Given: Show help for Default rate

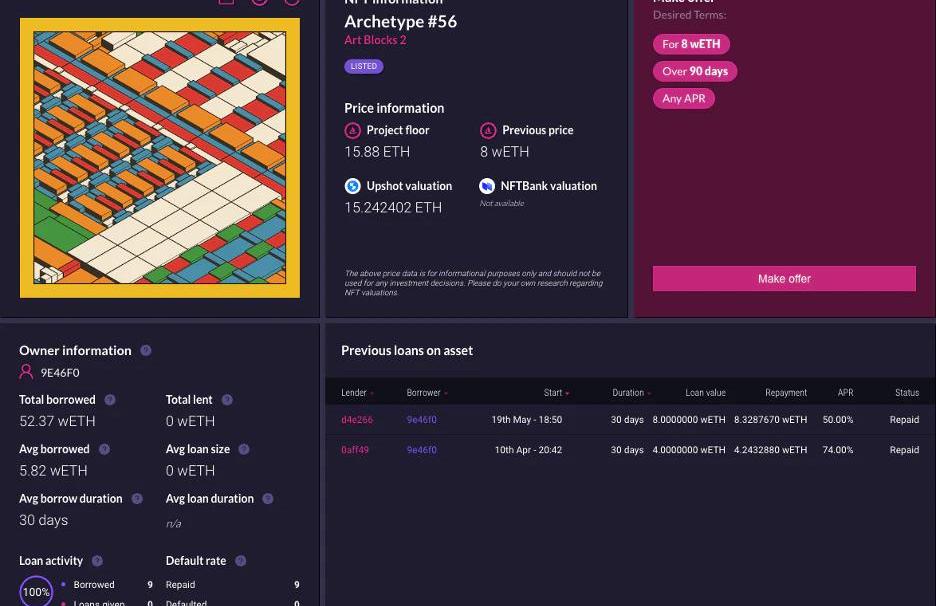Looking at the screenshot, I should [241, 561].
